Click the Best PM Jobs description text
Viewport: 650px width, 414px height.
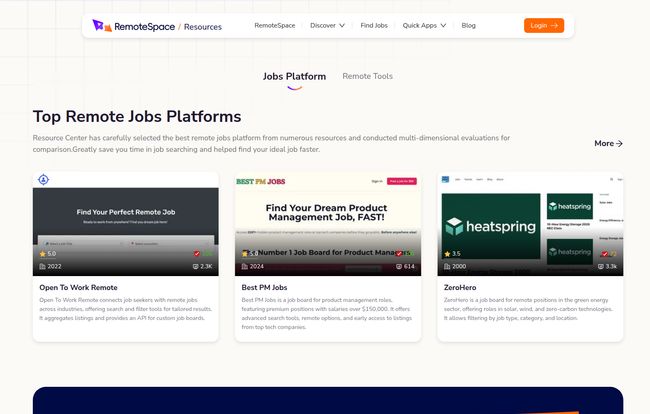click(327, 313)
